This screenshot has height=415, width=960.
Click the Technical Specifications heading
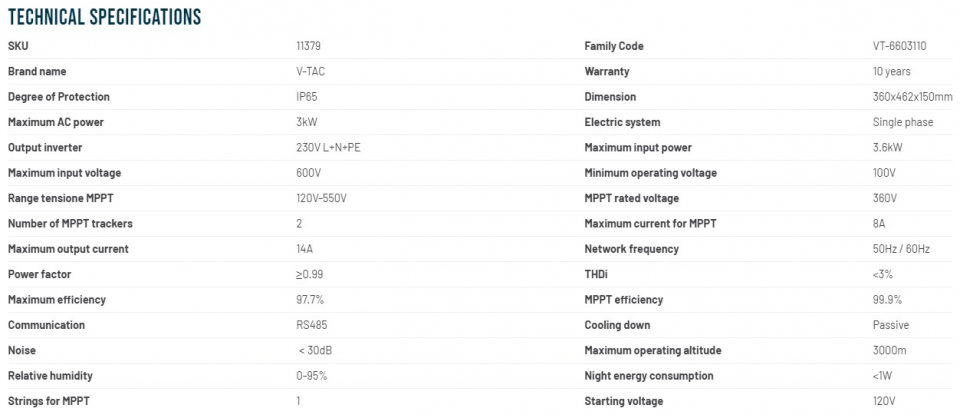[x=104, y=17]
